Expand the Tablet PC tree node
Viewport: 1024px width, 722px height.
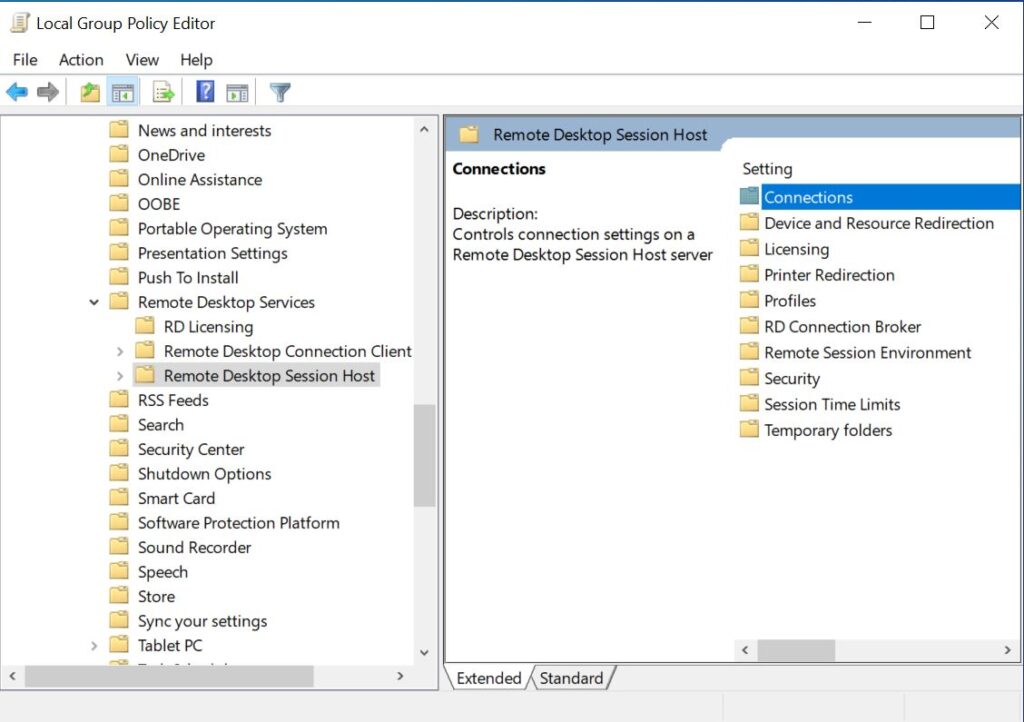coord(93,645)
